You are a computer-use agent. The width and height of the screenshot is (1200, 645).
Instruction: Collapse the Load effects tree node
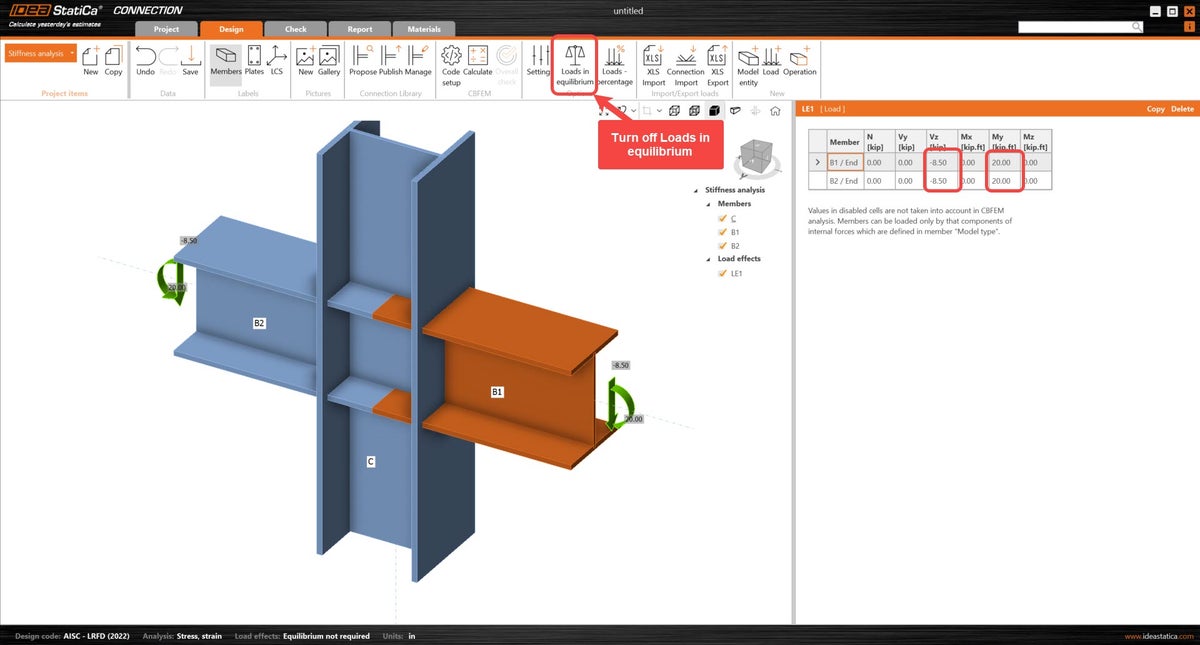[x=708, y=258]
